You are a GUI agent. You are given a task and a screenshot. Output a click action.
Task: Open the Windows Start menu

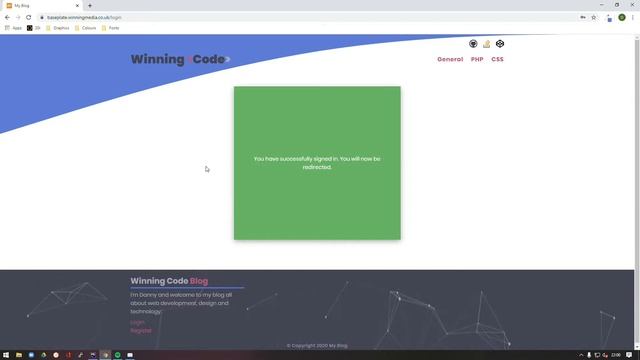tap(6, 355)
